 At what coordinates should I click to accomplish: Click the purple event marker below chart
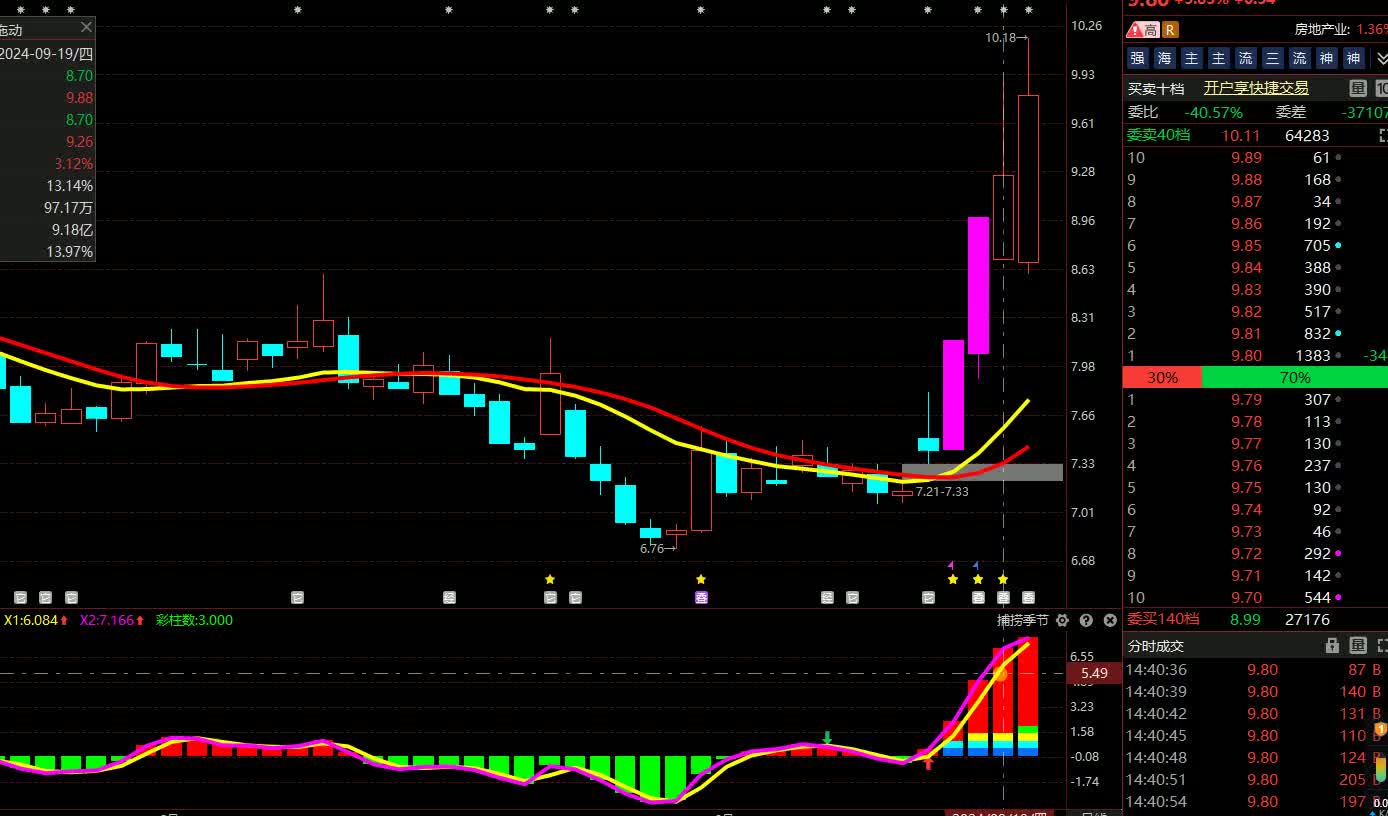[701, 598]
